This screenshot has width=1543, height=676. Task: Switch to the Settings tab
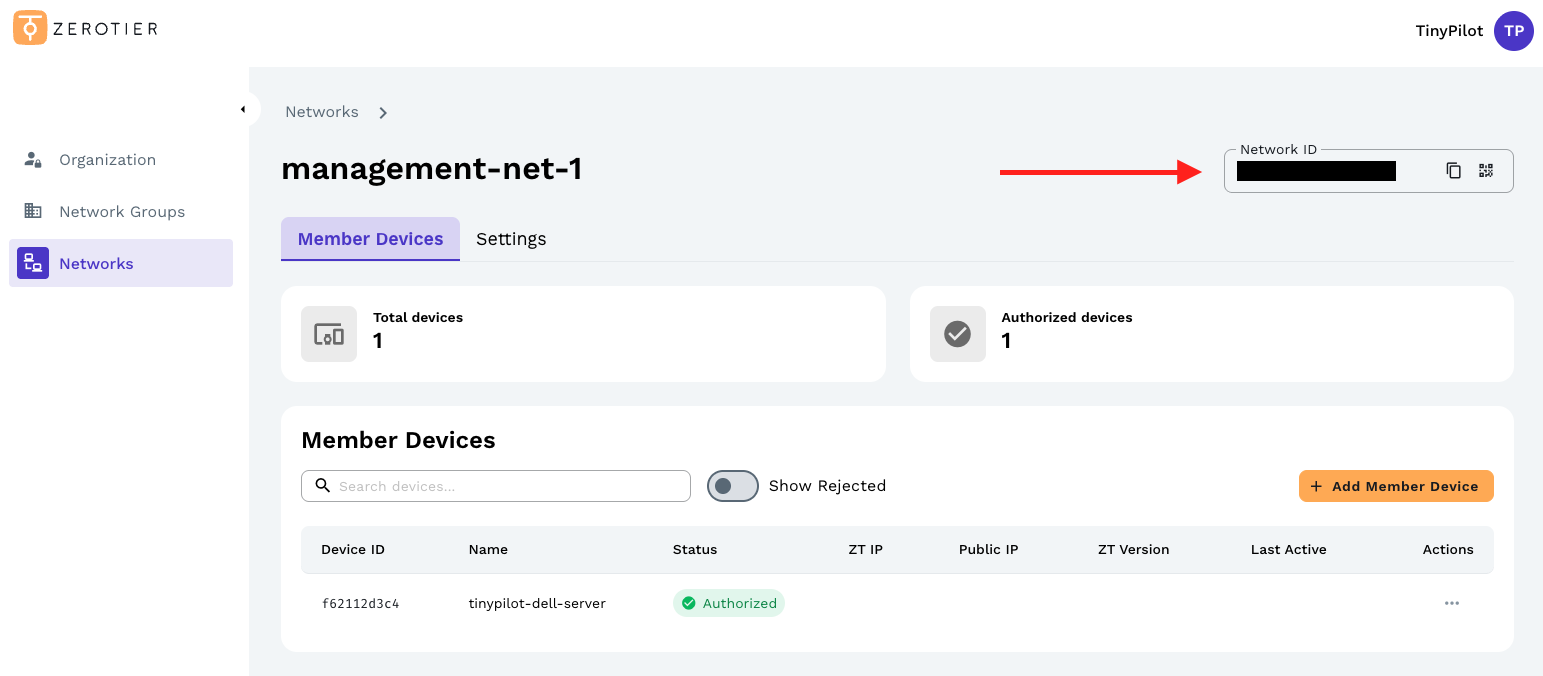(511, 238)
